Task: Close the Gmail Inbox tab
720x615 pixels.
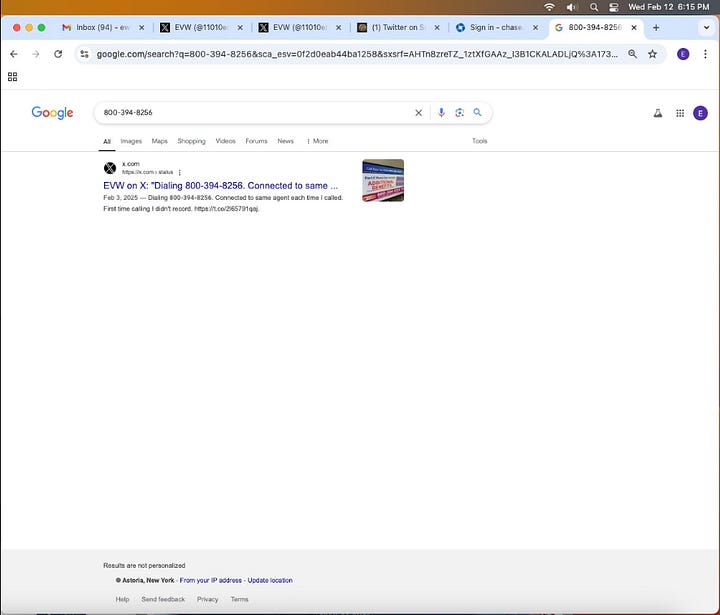Action: point(141,28)
